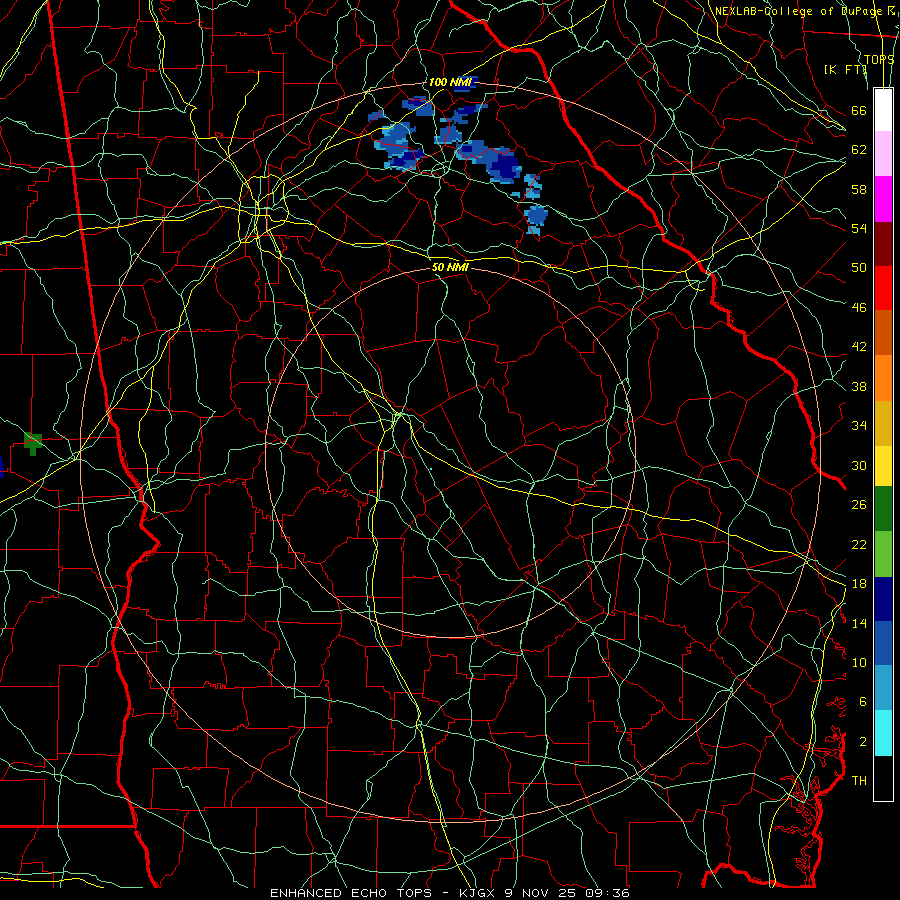
Task: Click the large navy echo core northeast
Action: click(x=503, y=164)
